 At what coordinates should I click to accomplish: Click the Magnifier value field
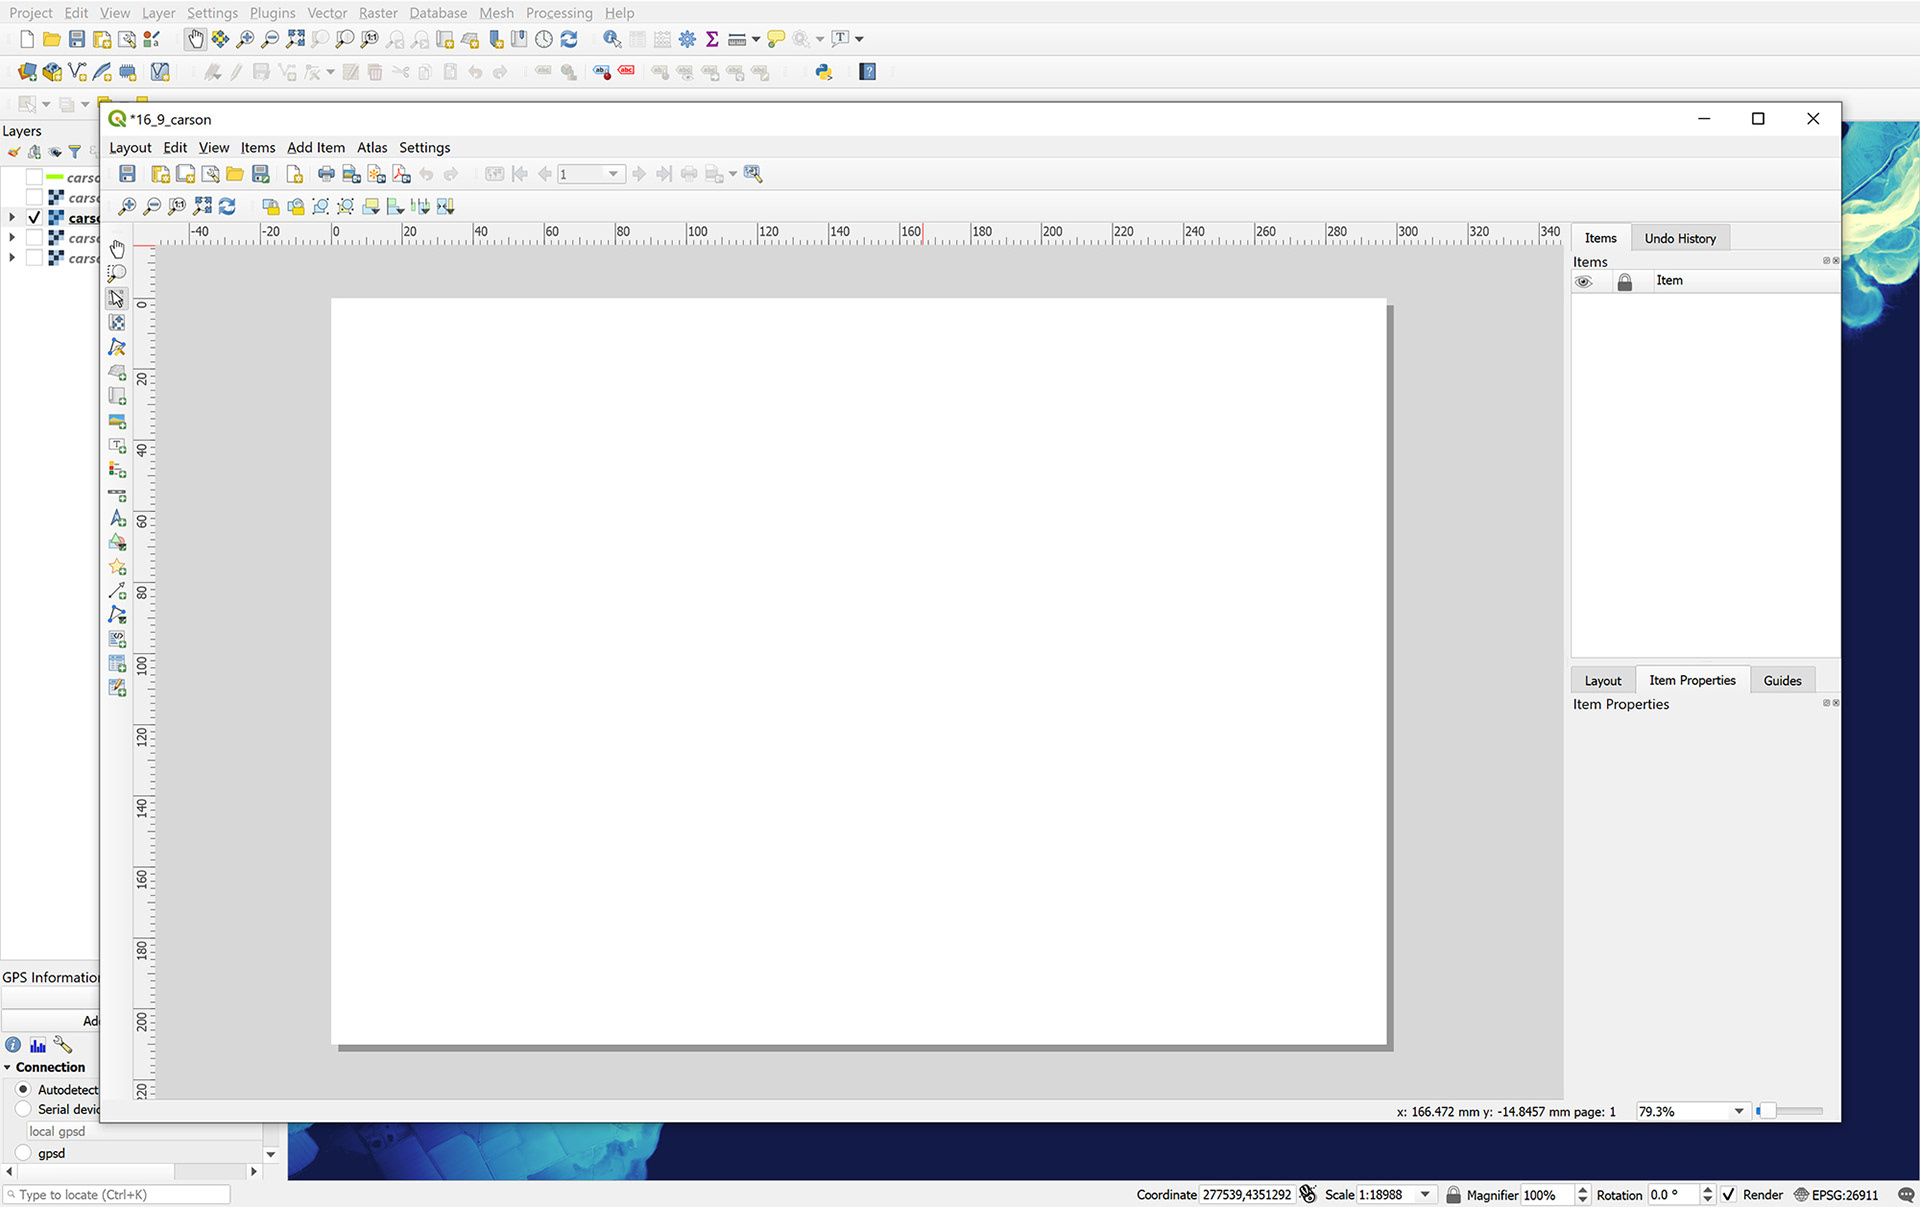(1546, 1195)
